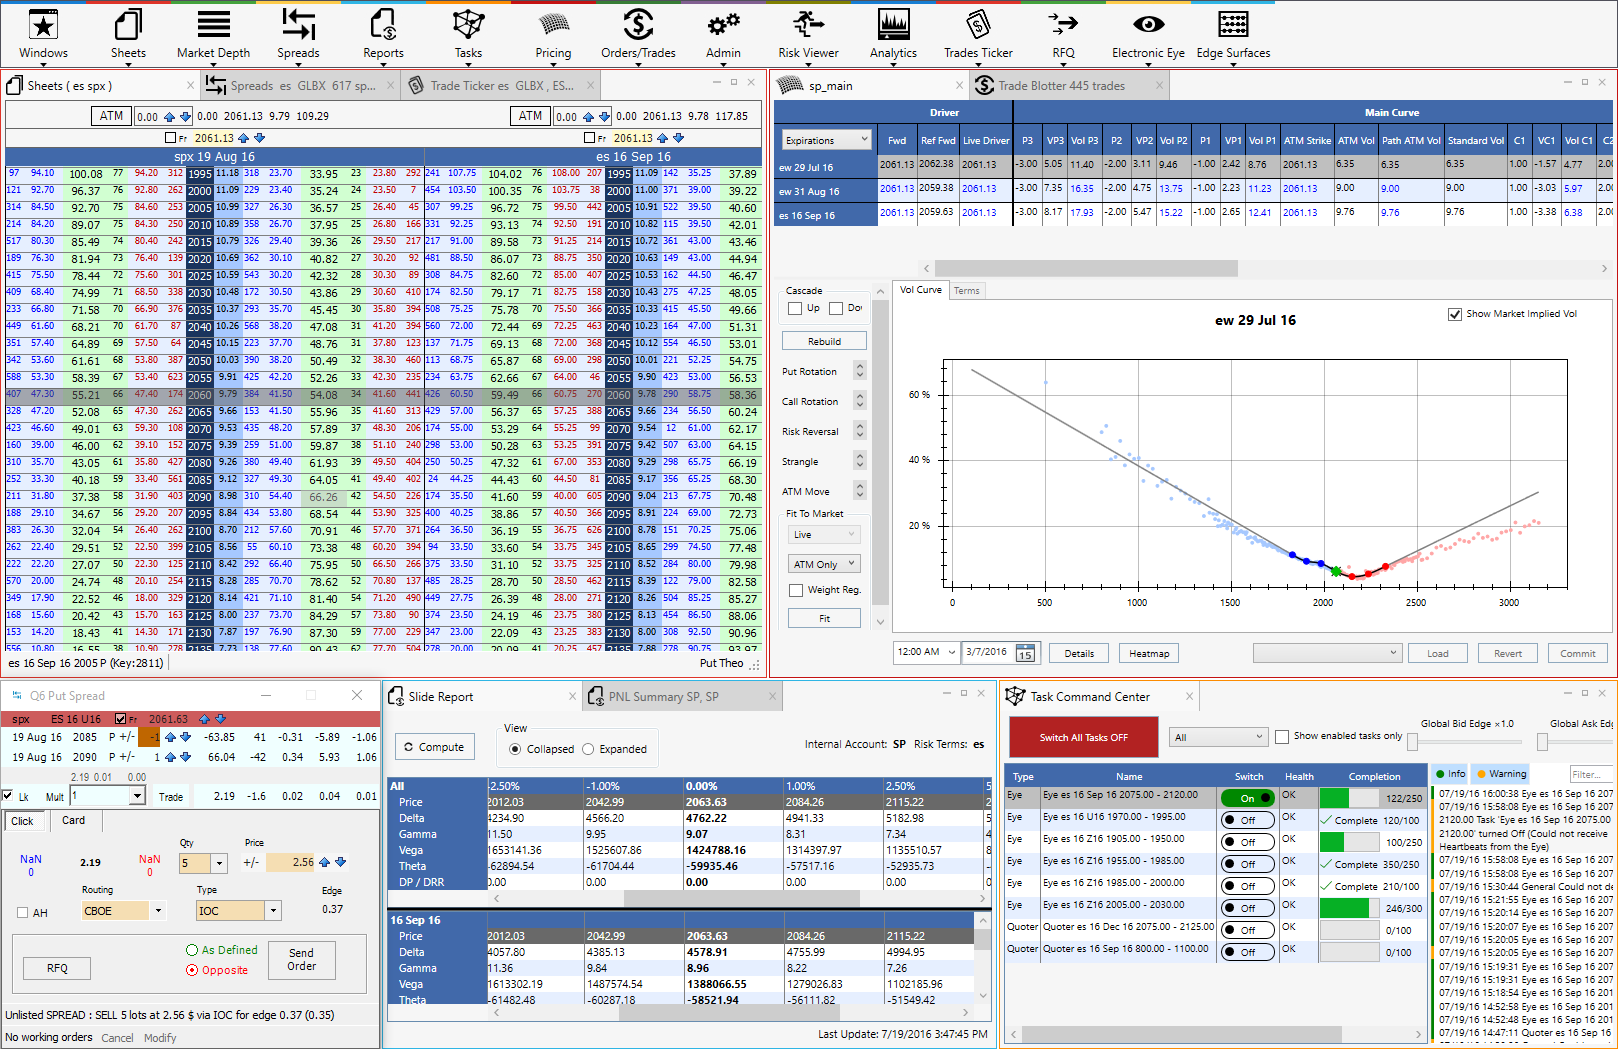Switch to Trade Blotter 445 trades tab

(1068, 86)
